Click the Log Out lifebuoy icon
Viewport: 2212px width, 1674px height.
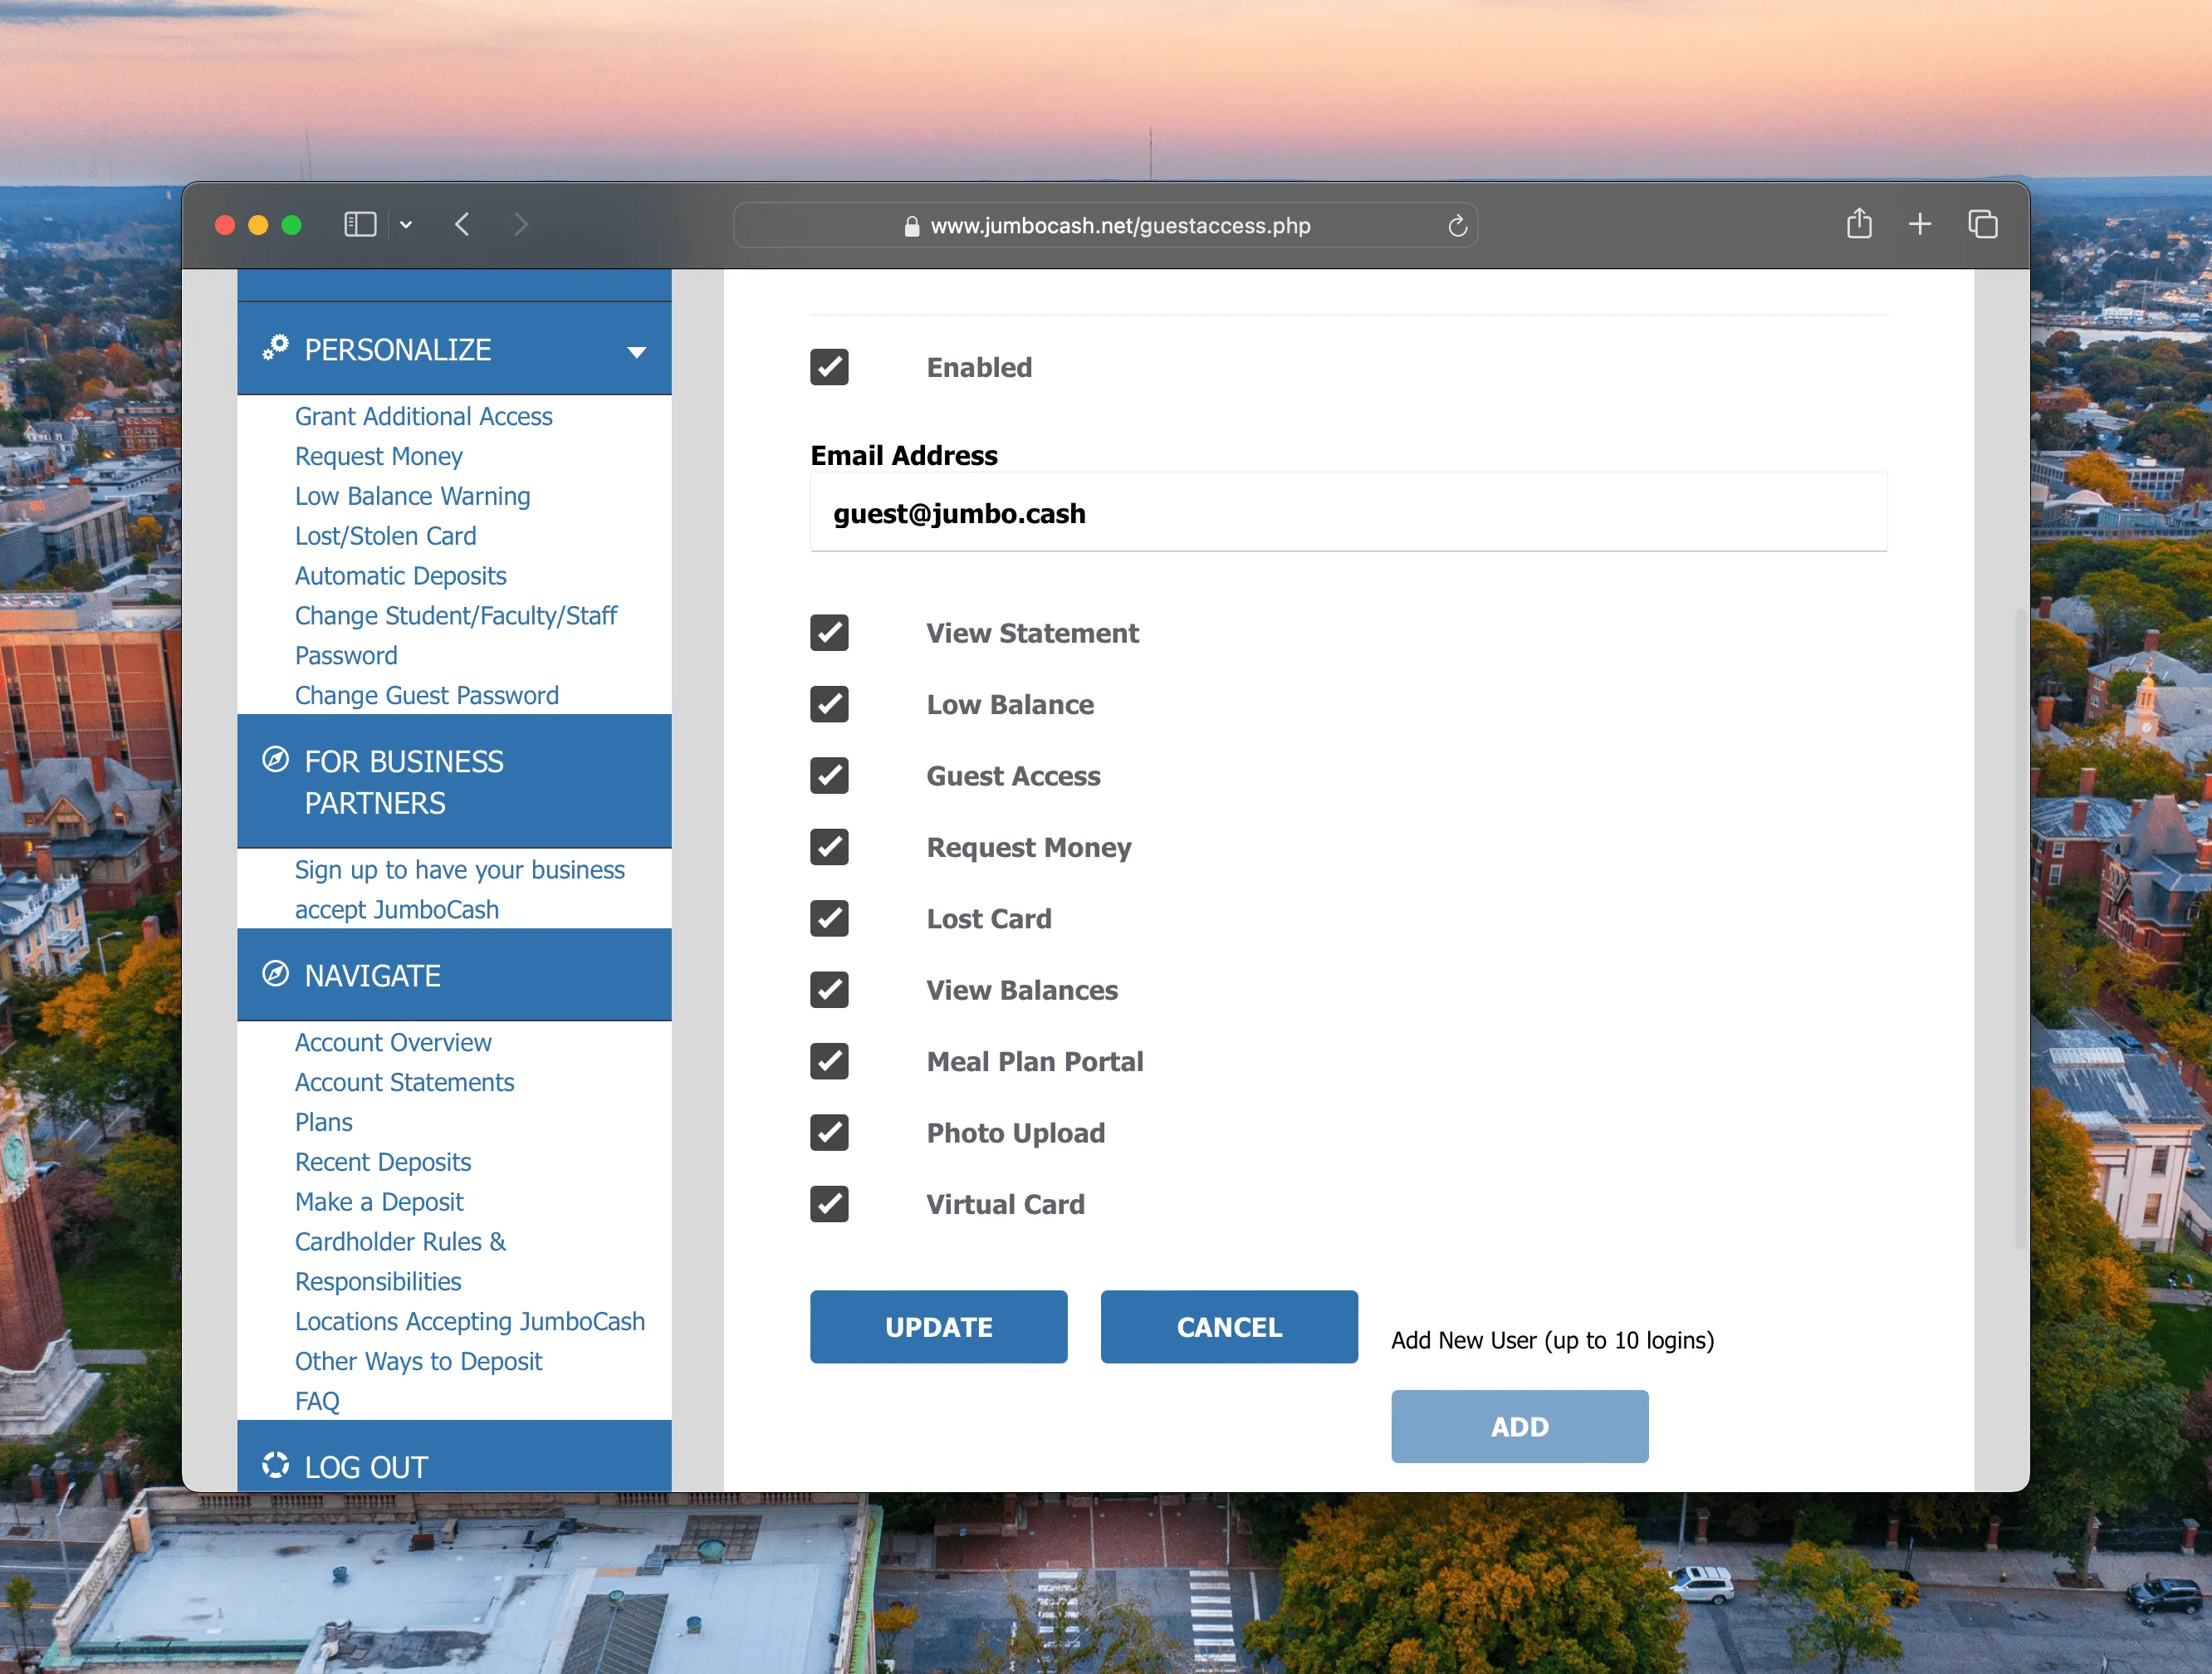(275, 1465)
